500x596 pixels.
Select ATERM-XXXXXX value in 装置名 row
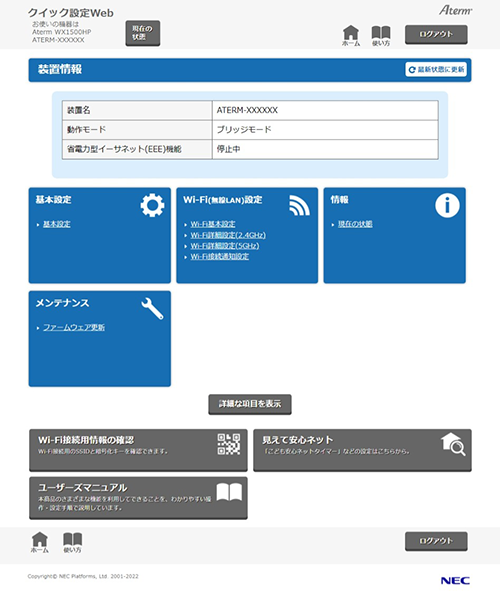pyautogui.click(x=247, y=110)
